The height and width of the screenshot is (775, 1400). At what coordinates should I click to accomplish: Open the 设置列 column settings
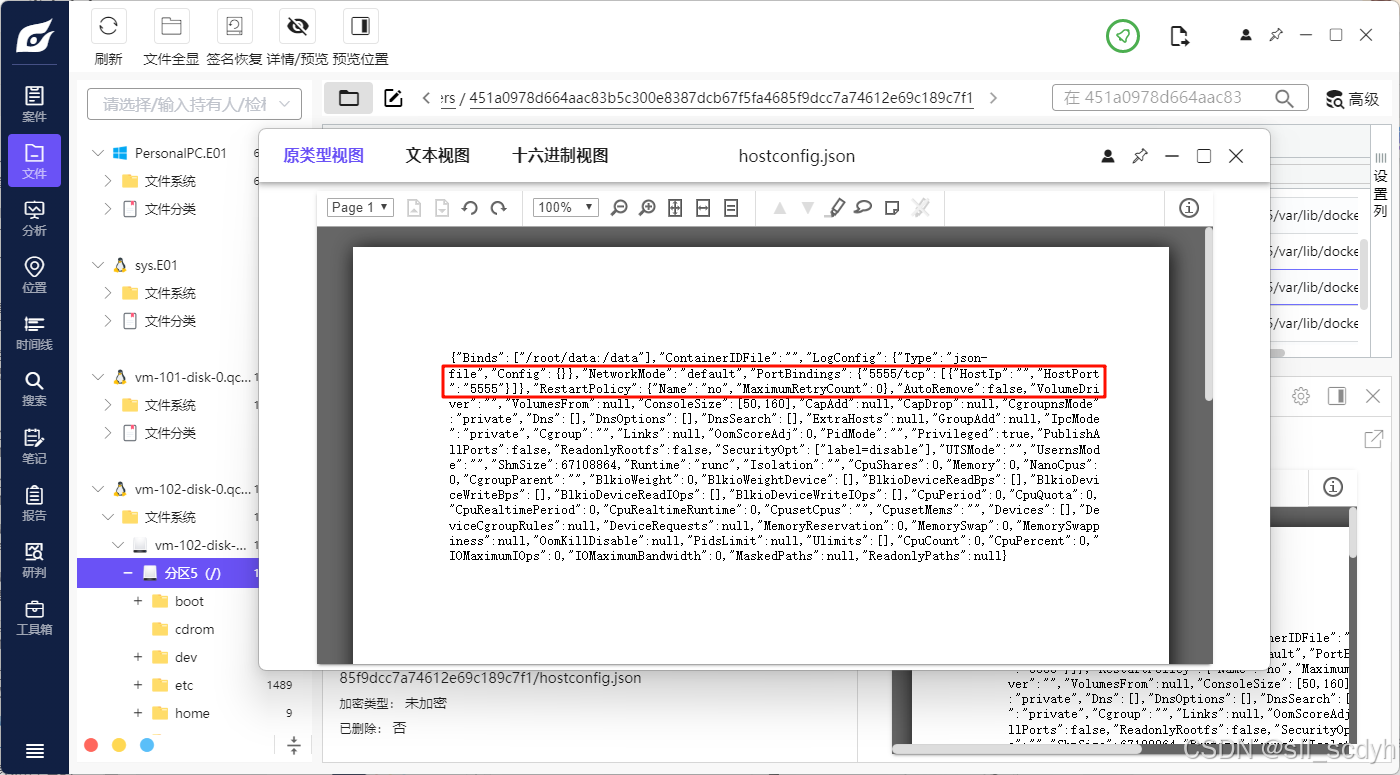1380,185
